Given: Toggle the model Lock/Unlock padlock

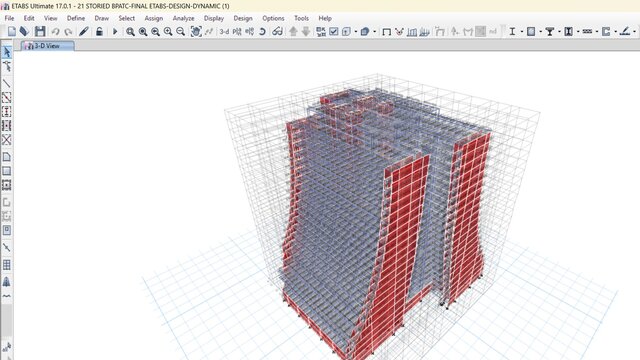Looking at the screenshot, I should pyautogui.click(x=99, y=31).
